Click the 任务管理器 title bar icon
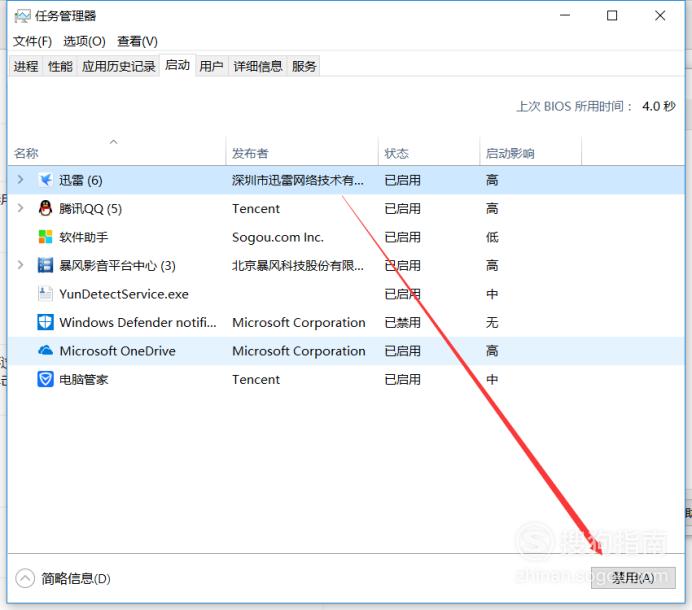Screen dimensions: 692x610 pyautogui.click(x=23, y=16)
